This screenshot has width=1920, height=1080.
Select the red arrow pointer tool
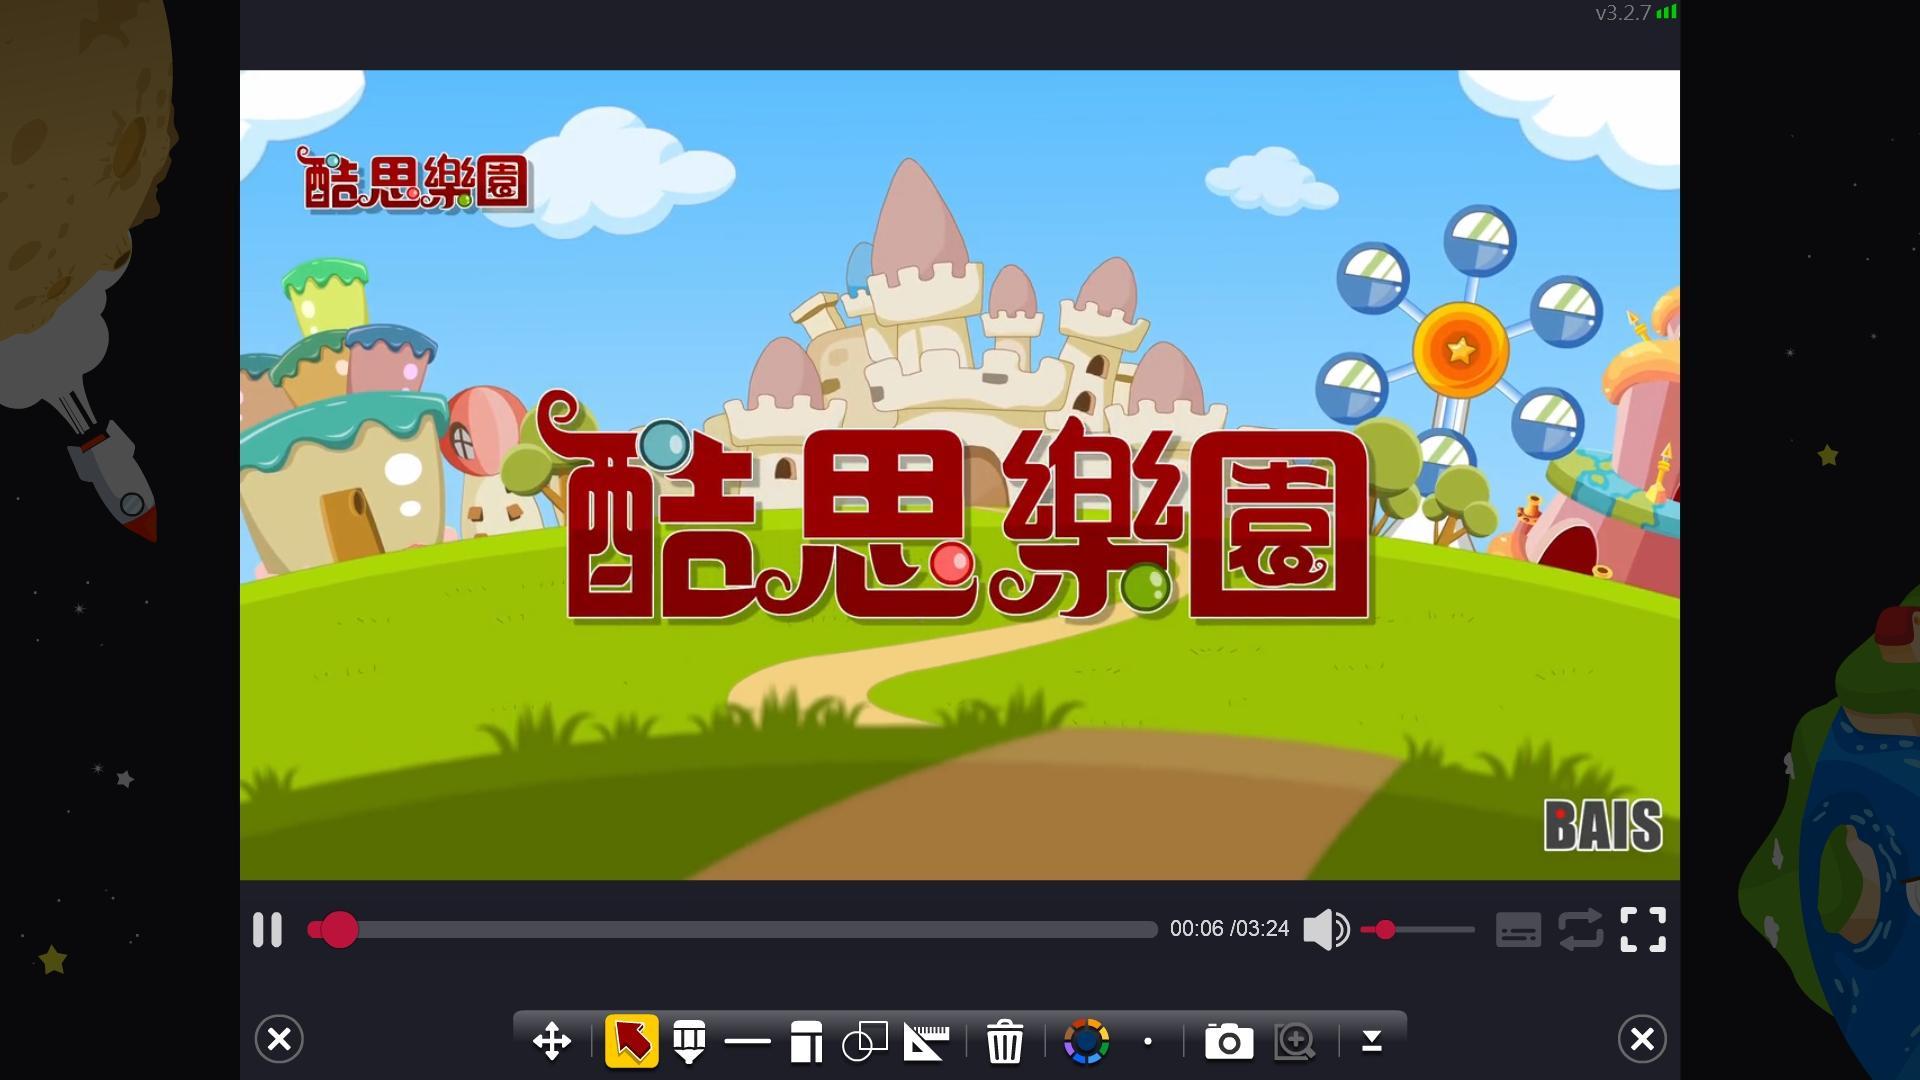pos(632,1041)
